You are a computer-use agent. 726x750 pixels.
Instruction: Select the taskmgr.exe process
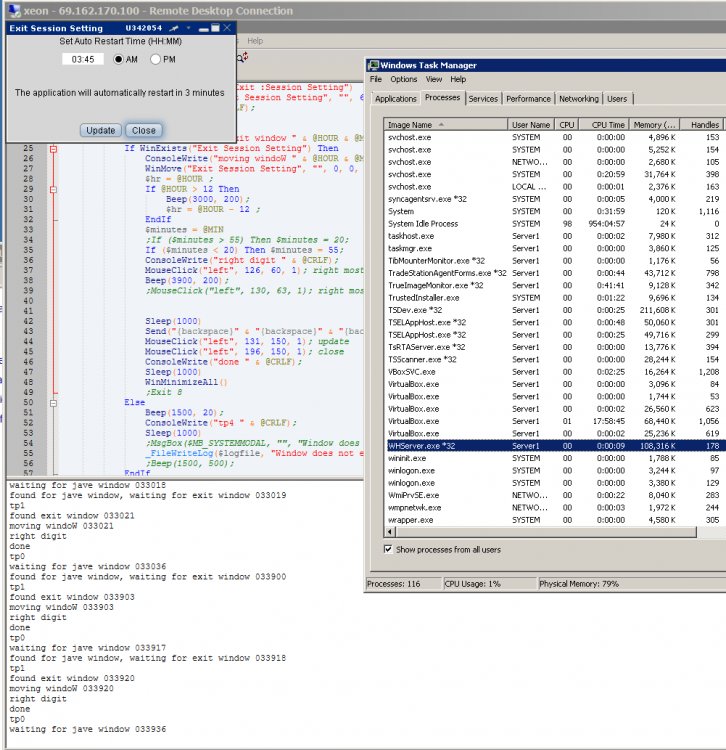point(555,248)
